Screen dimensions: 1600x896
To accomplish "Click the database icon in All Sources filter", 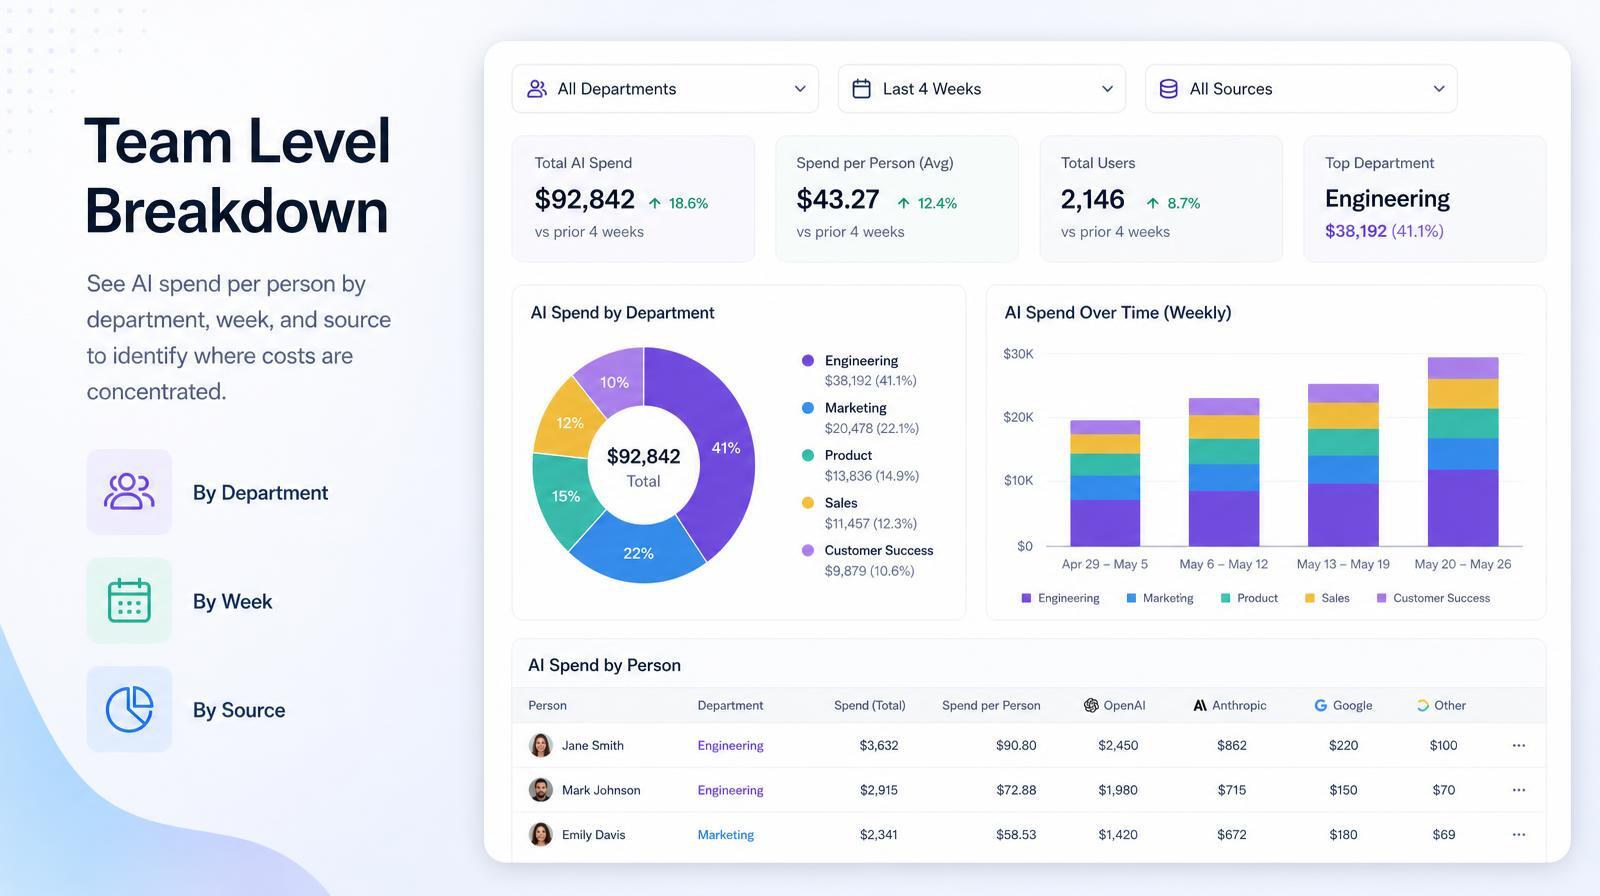I will (x=1168, y=89).
